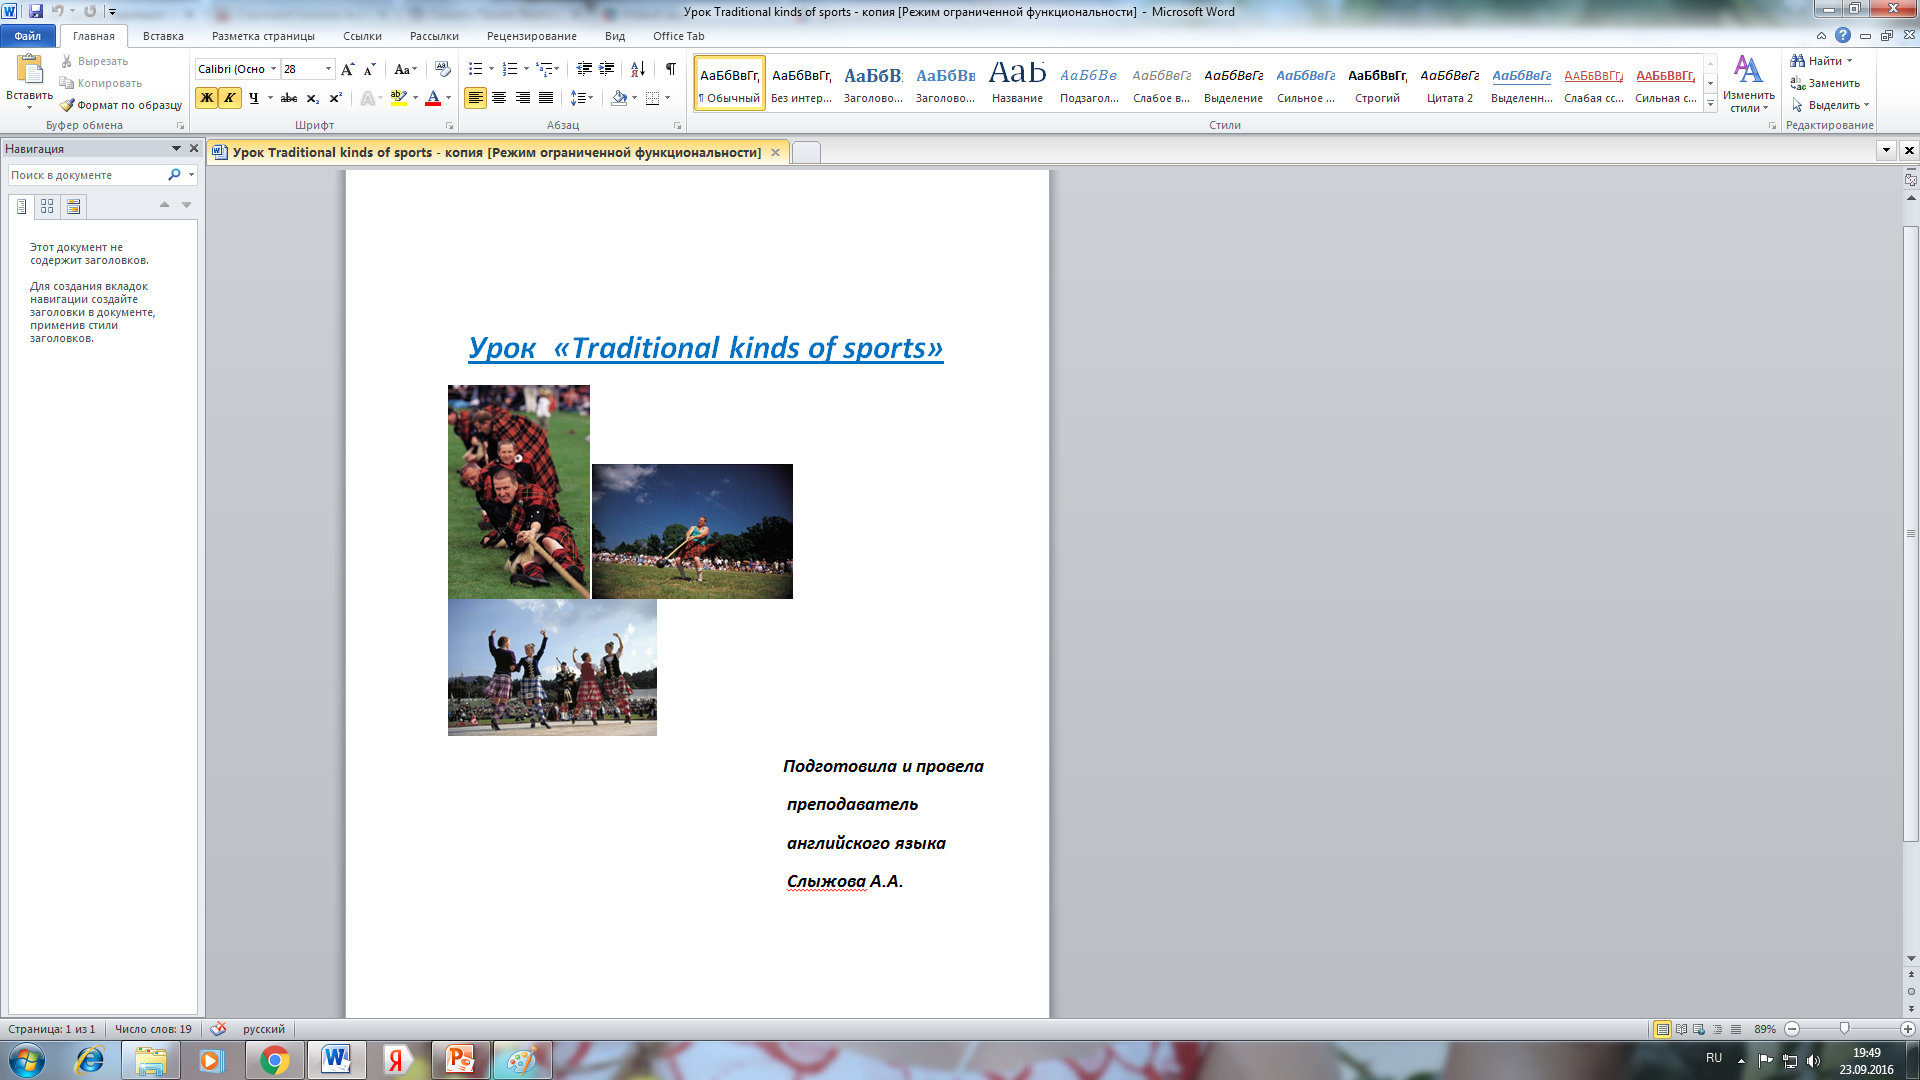Image resolution: width=1920 pixels, height=1080 pixels.
Task: Click the Increase Indent icon
Action: tap(606, 69)
